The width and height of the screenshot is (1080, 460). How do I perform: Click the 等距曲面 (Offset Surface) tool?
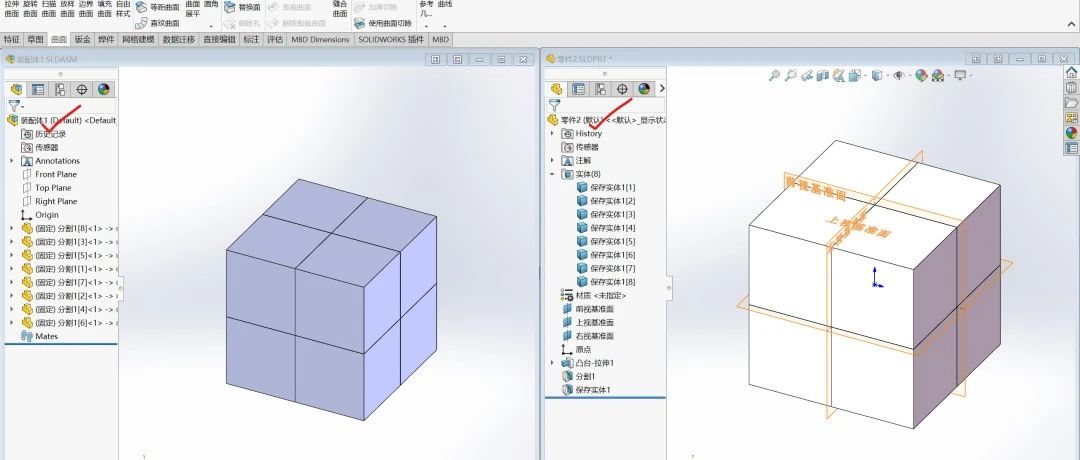tap(158, 7)
